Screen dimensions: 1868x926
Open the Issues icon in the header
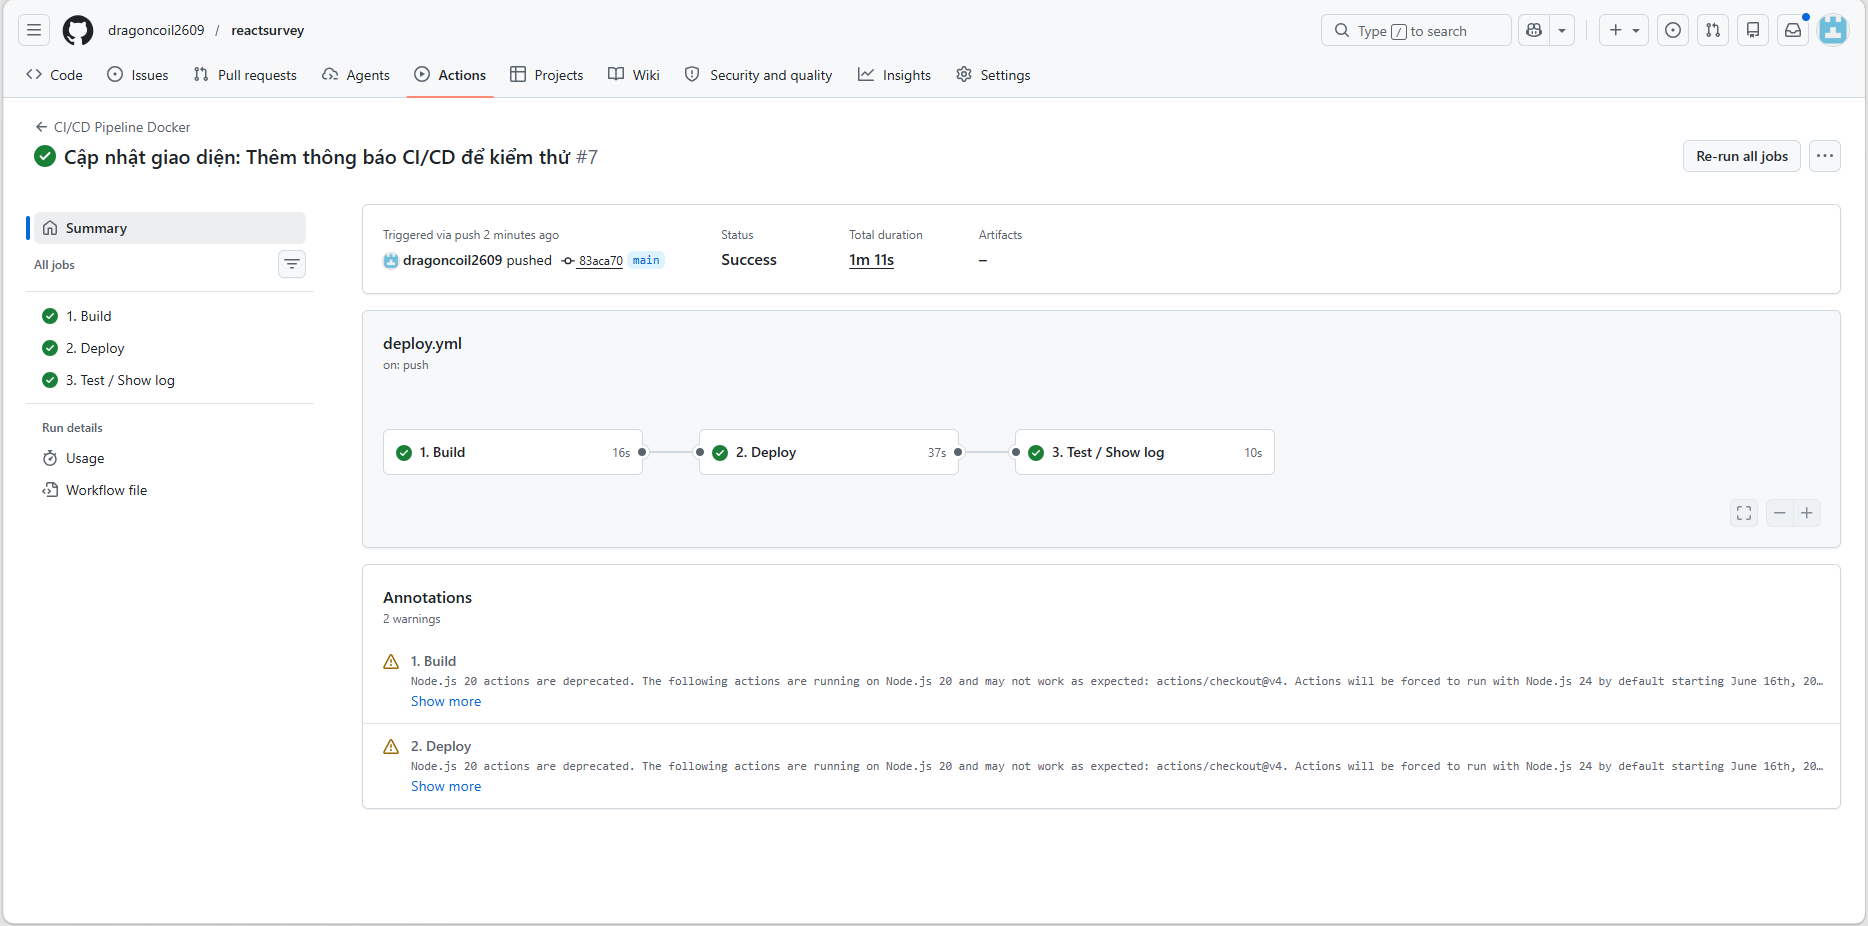pyautogui.click(x=1673, y=30)
